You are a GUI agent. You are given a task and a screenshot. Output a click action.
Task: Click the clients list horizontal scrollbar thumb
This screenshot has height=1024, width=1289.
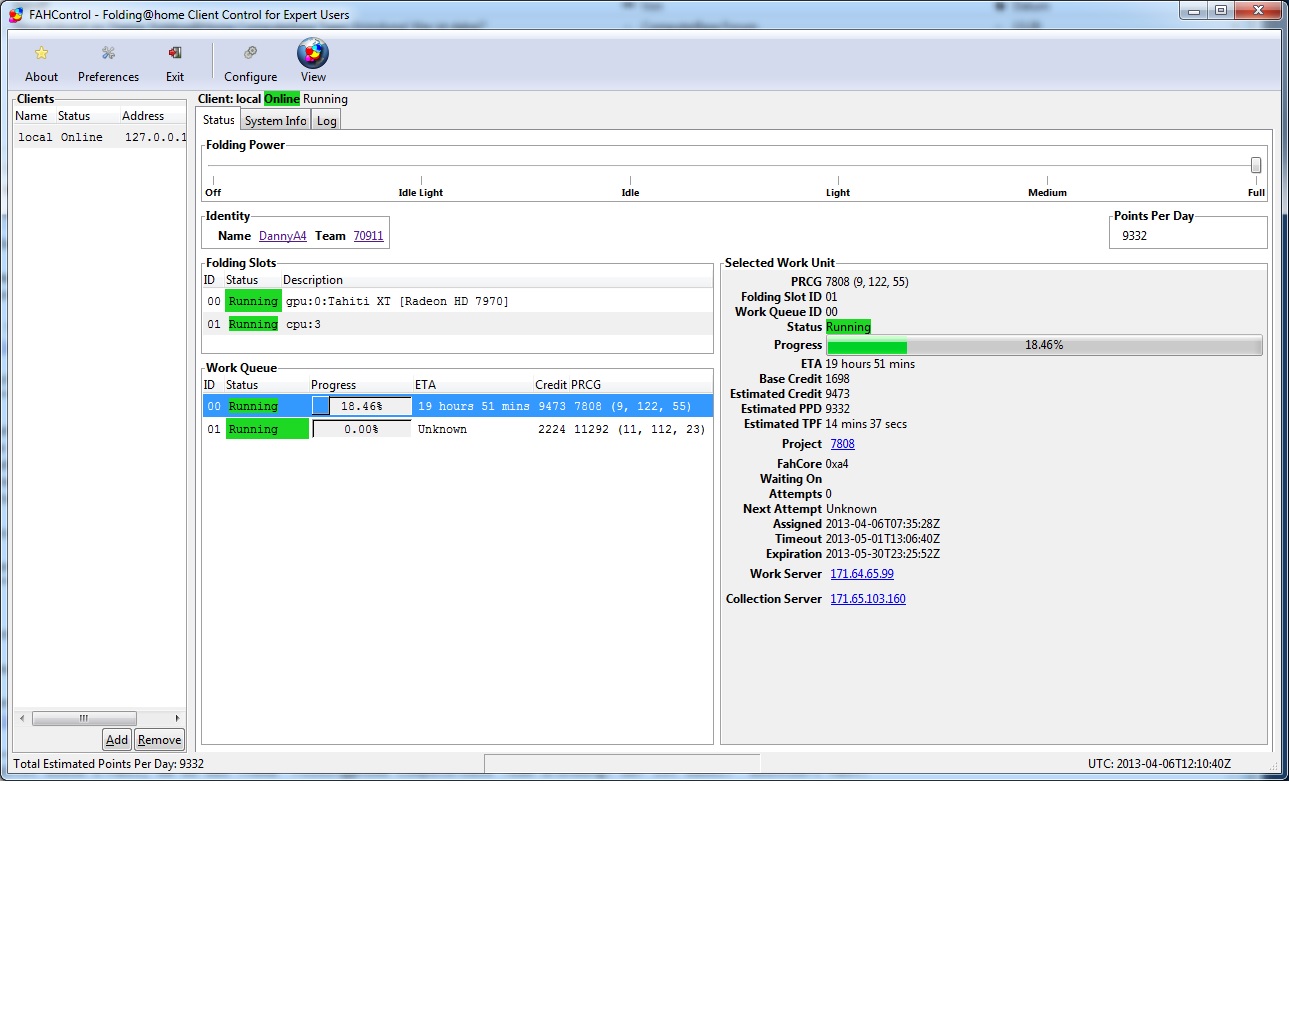pyautogui.click(x=84, y=718)
